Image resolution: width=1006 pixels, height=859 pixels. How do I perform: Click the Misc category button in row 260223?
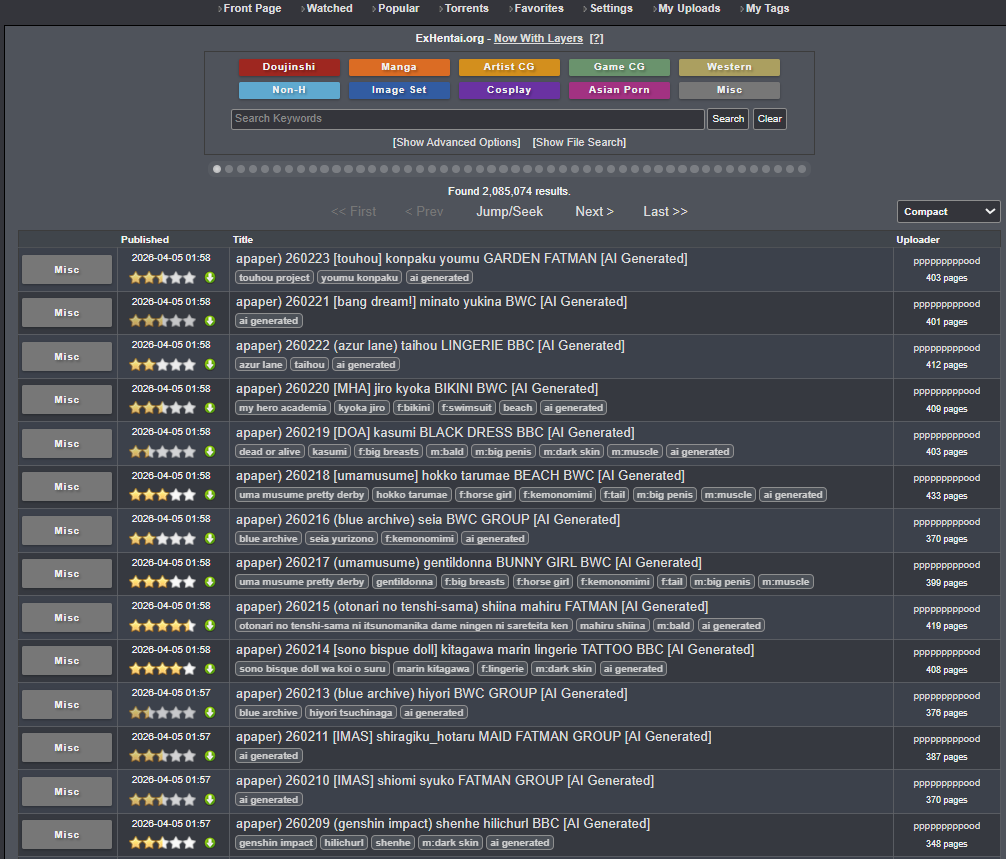(67, 269)
